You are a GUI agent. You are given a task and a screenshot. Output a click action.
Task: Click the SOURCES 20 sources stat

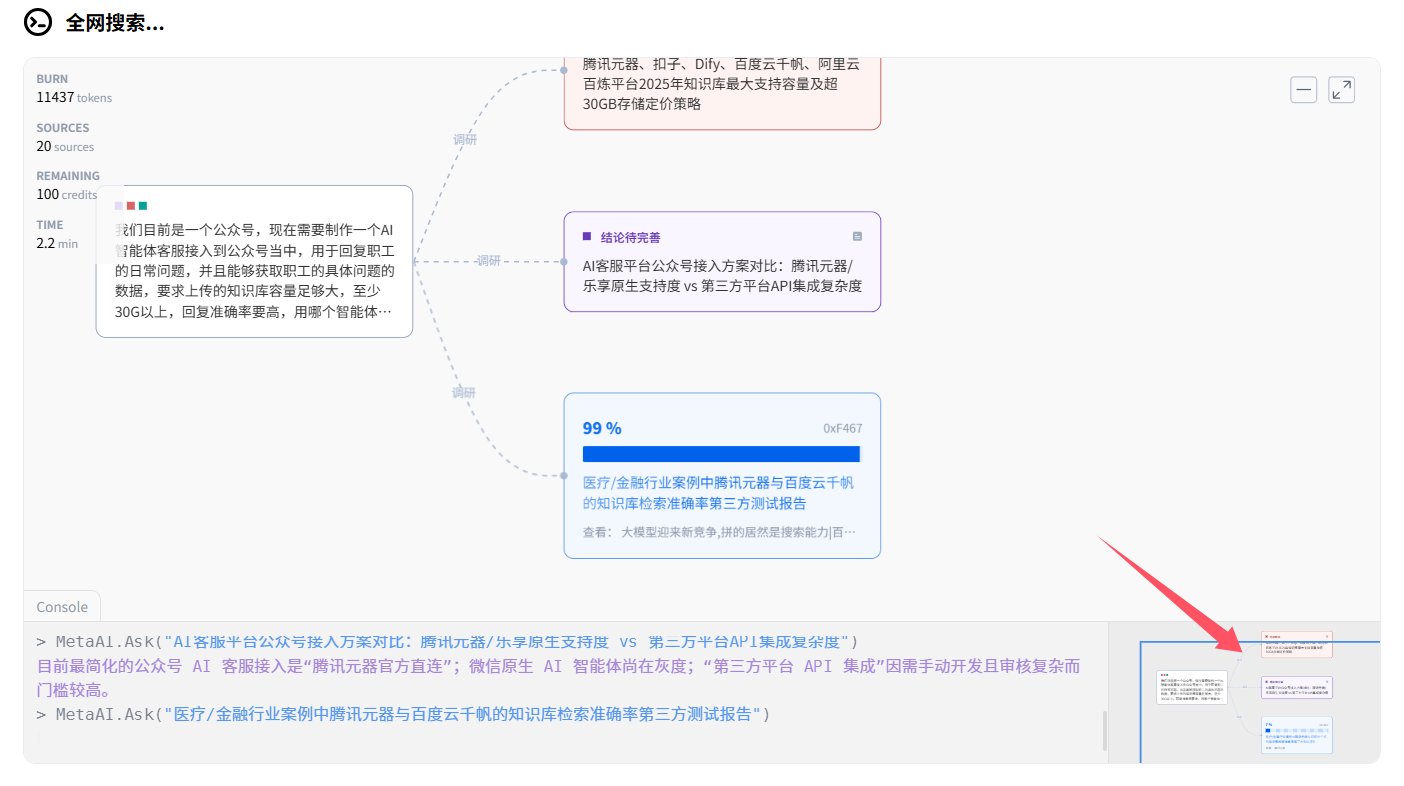(x=65, y=137)
